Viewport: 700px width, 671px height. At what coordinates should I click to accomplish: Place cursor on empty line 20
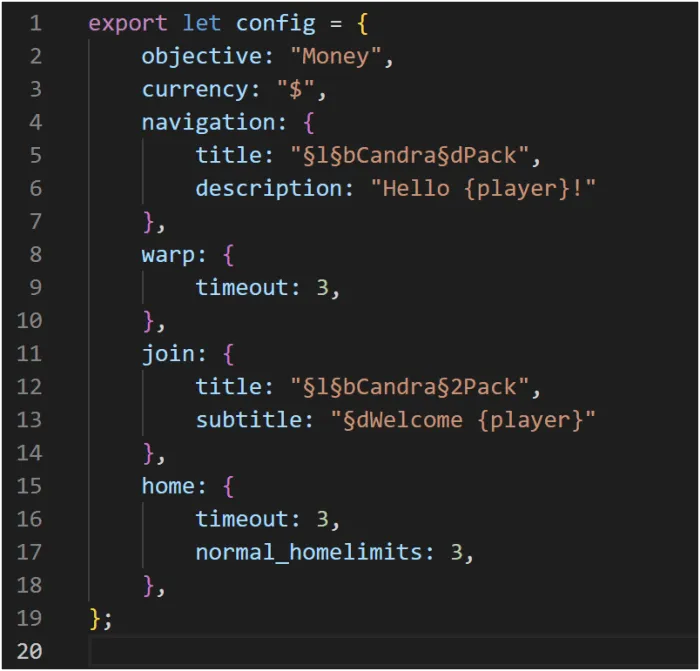(x=393, y=651)
